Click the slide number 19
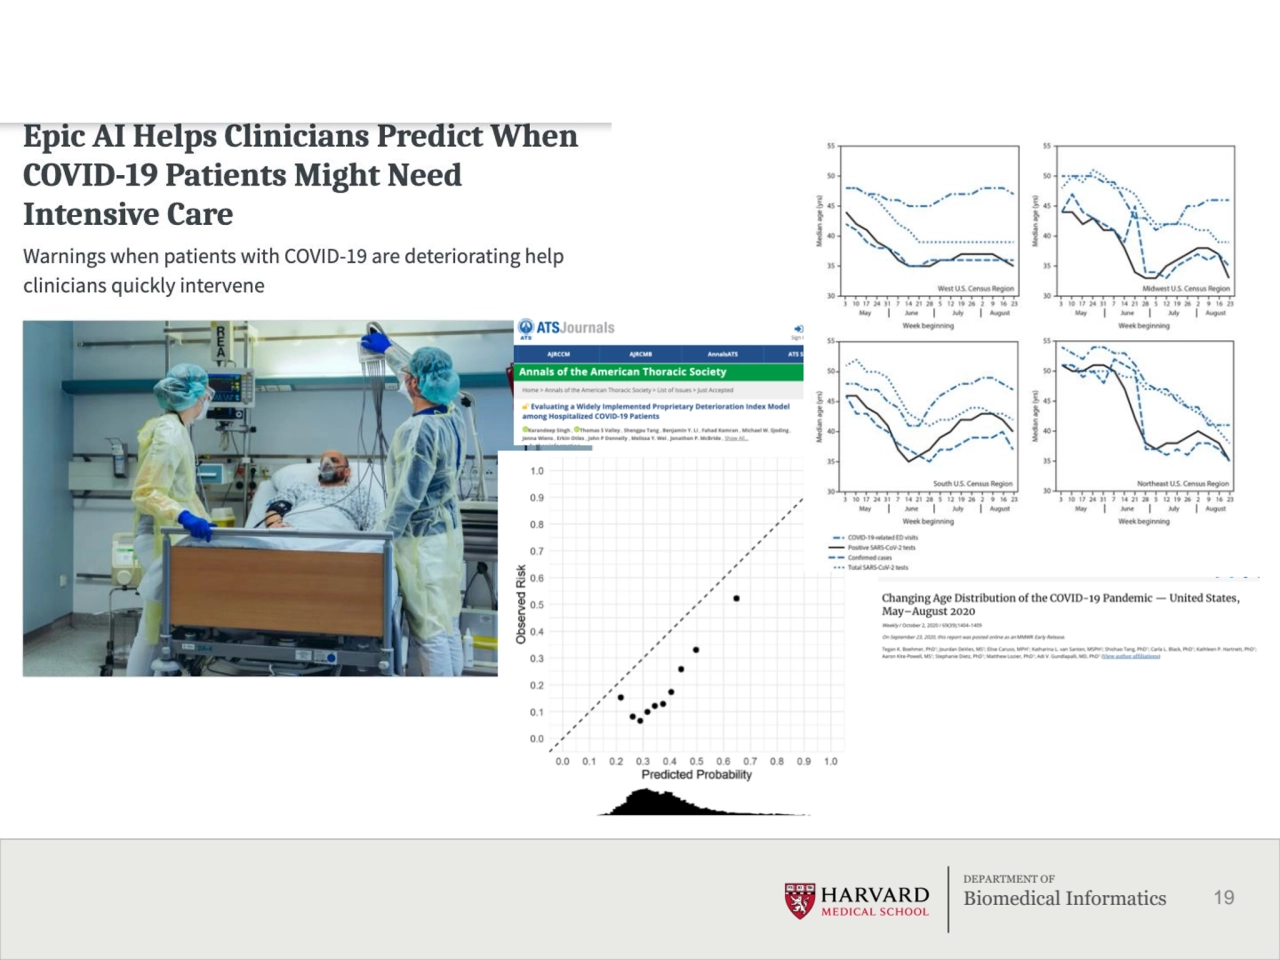1280x960 pixels. click(x=1224, y=897)
